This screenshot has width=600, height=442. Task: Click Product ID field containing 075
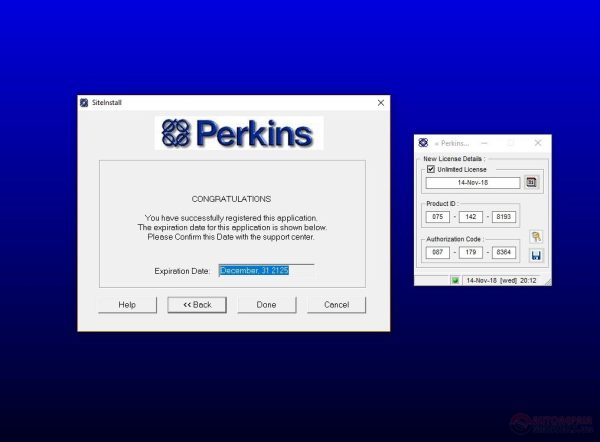437,217
